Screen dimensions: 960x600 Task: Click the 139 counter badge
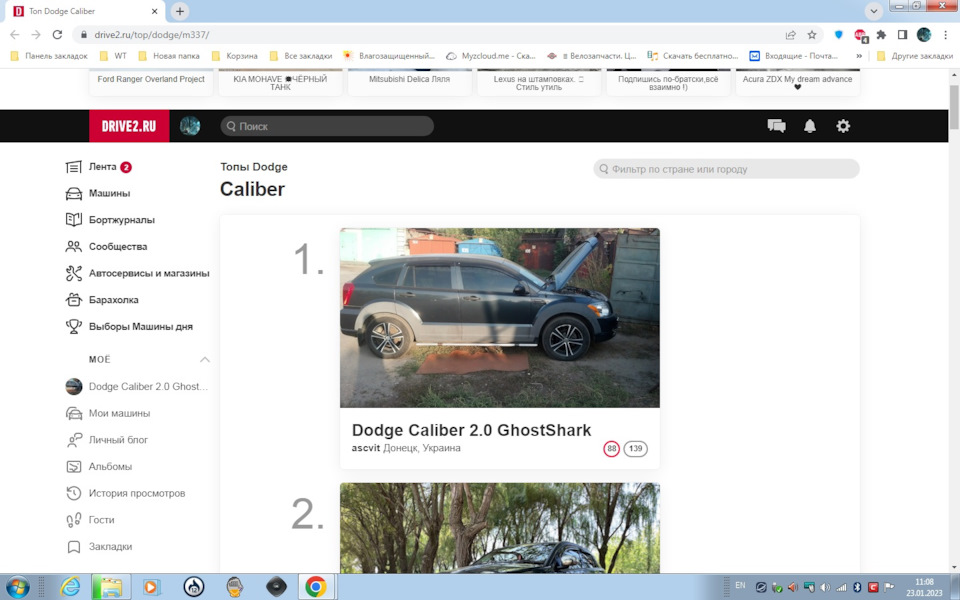pyautogui.click(x=636, y=448)
